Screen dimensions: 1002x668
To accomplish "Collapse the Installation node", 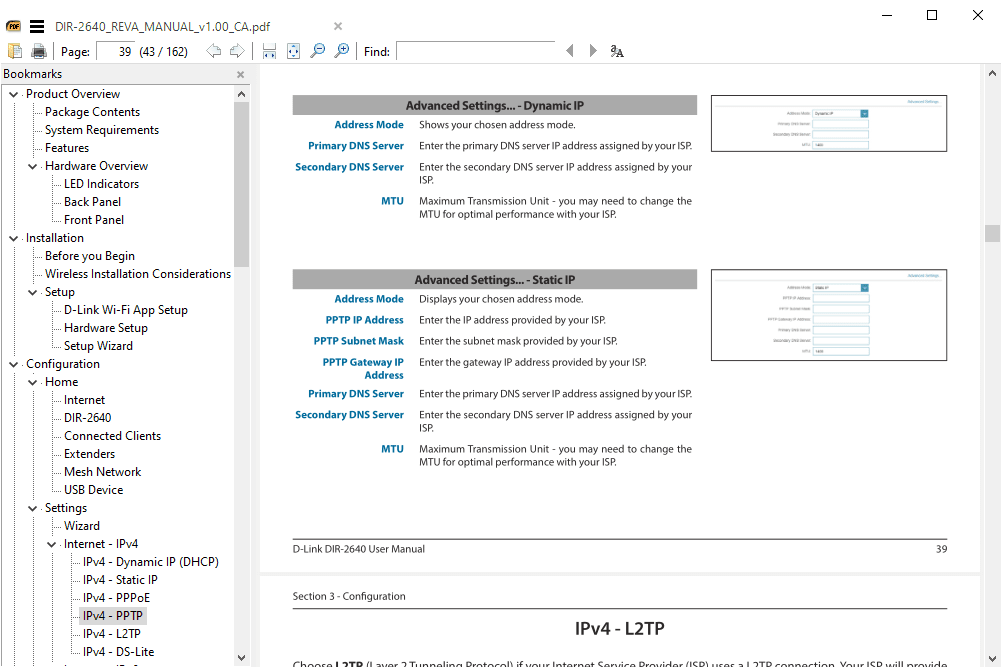I will point(13,238).
